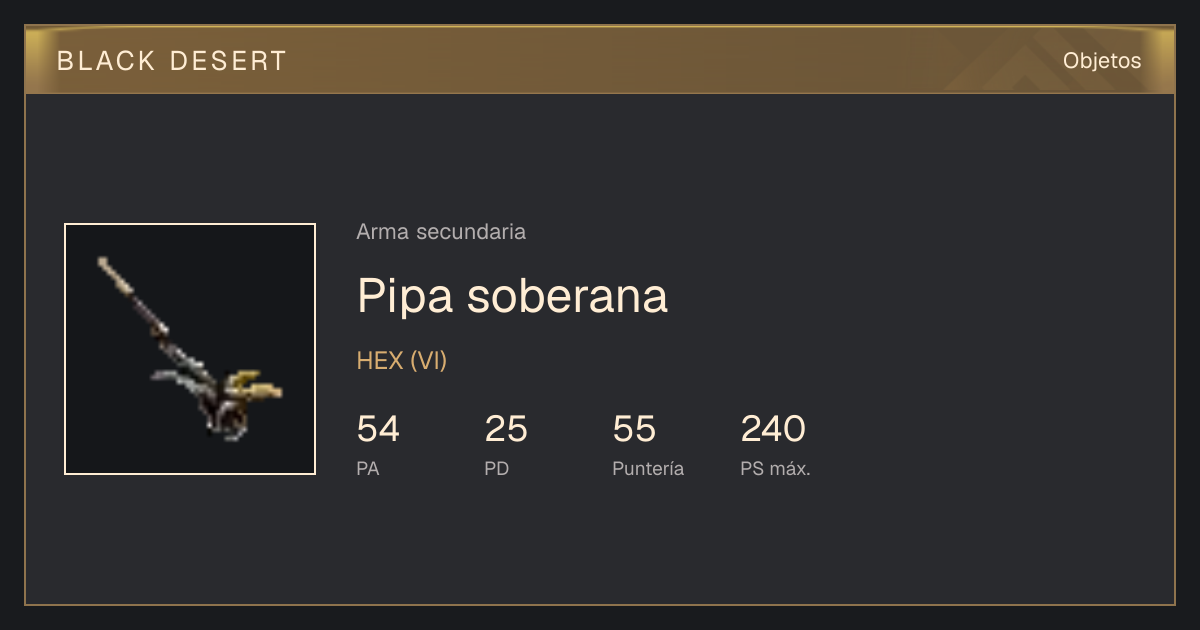Image resolution: width=1200 pixels, height=630 pixels.
Task: Open the Objetos link in header
Action: pyautogui.click(x=1102, y=61)
